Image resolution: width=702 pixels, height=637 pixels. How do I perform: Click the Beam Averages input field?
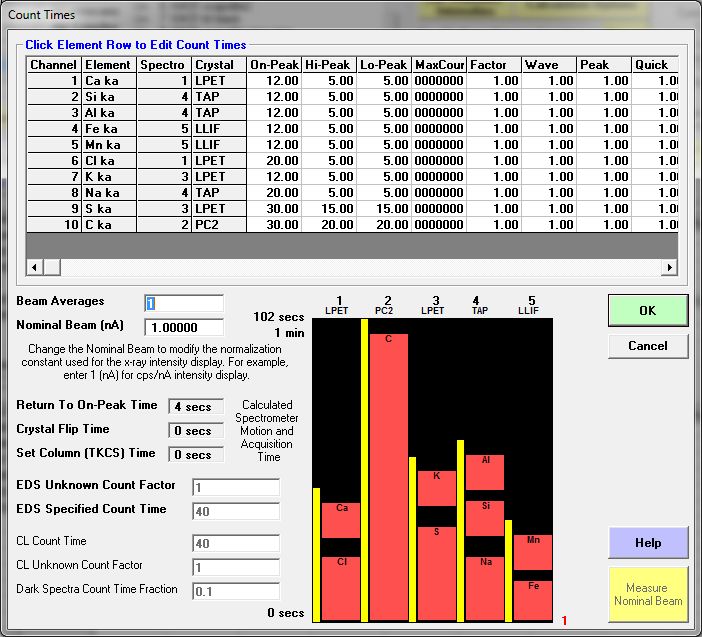pyautogui.click(x=184, y=303)
